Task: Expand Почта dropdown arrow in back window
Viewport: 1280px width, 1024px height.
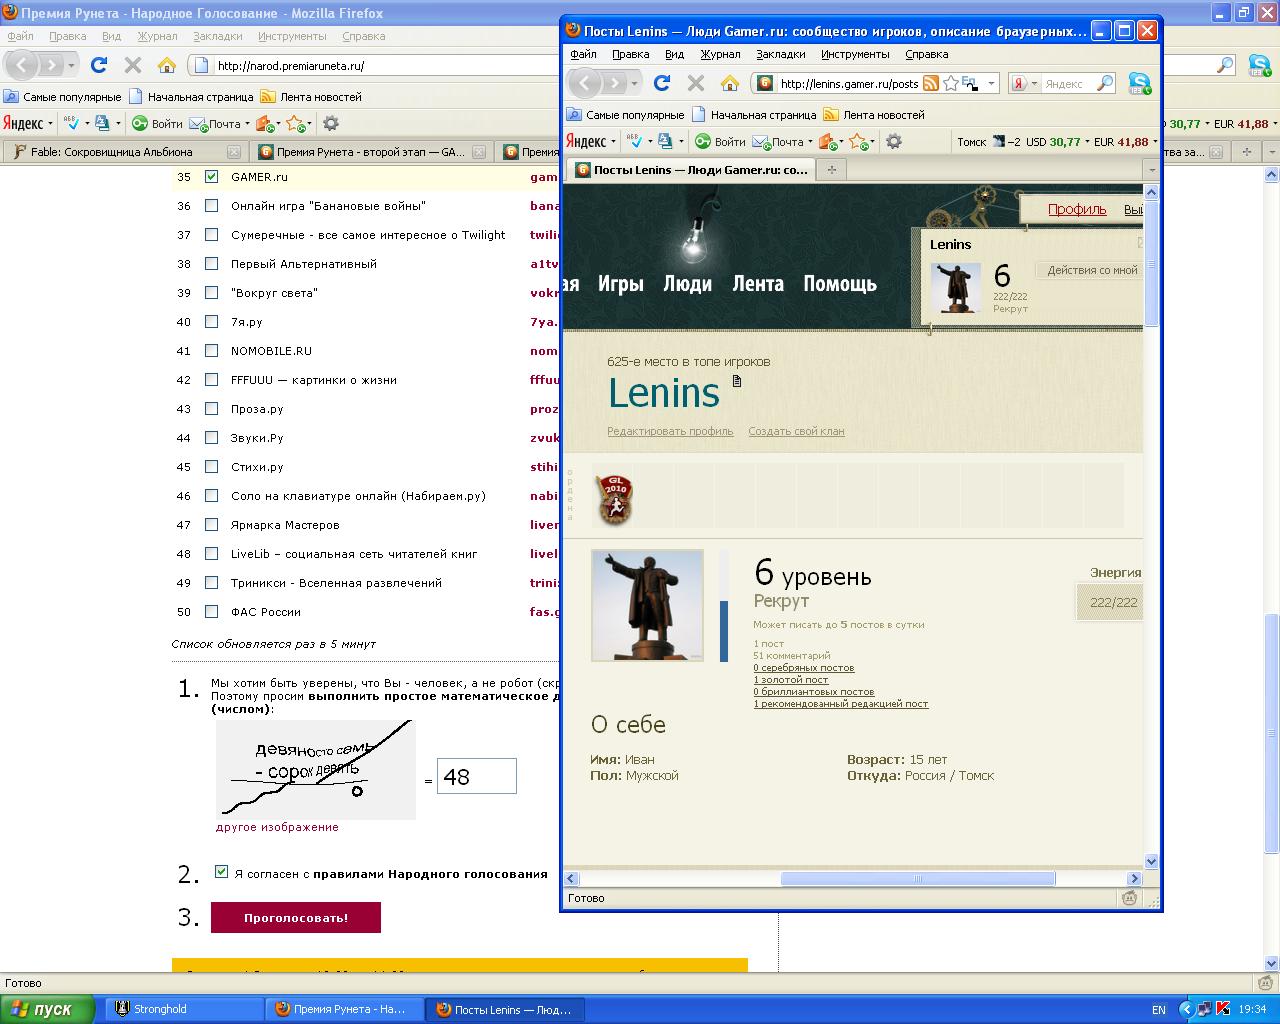Action: [x=248, y=124]
